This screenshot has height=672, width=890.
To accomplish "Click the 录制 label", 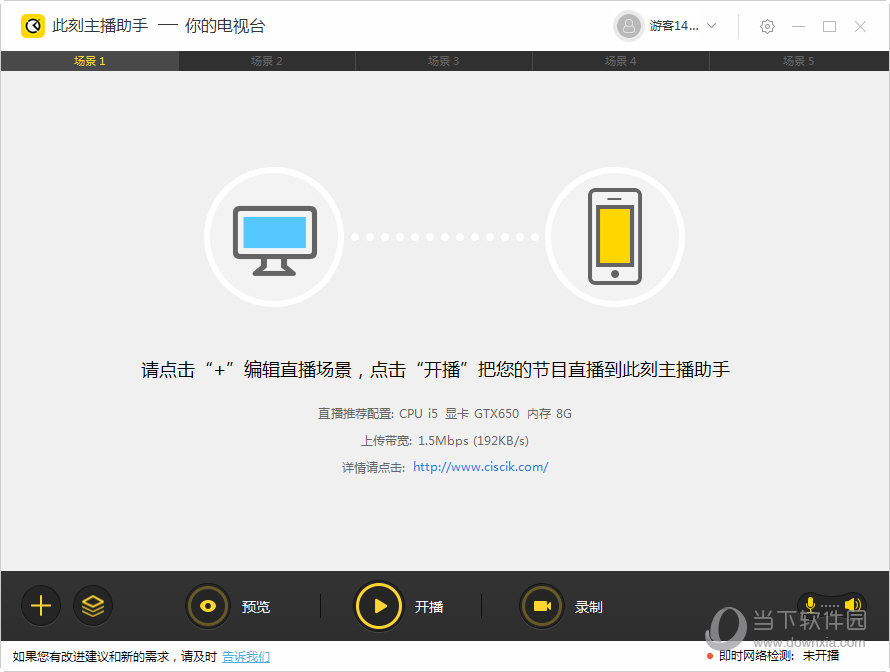I will pyautogui.click(x=589, y=607).
